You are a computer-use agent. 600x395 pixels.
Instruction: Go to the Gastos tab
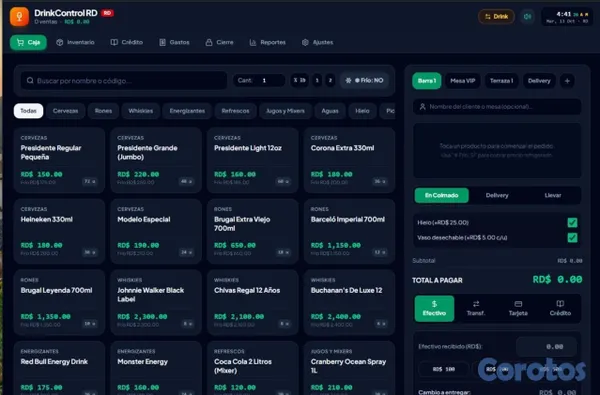[x=174, y=42]
